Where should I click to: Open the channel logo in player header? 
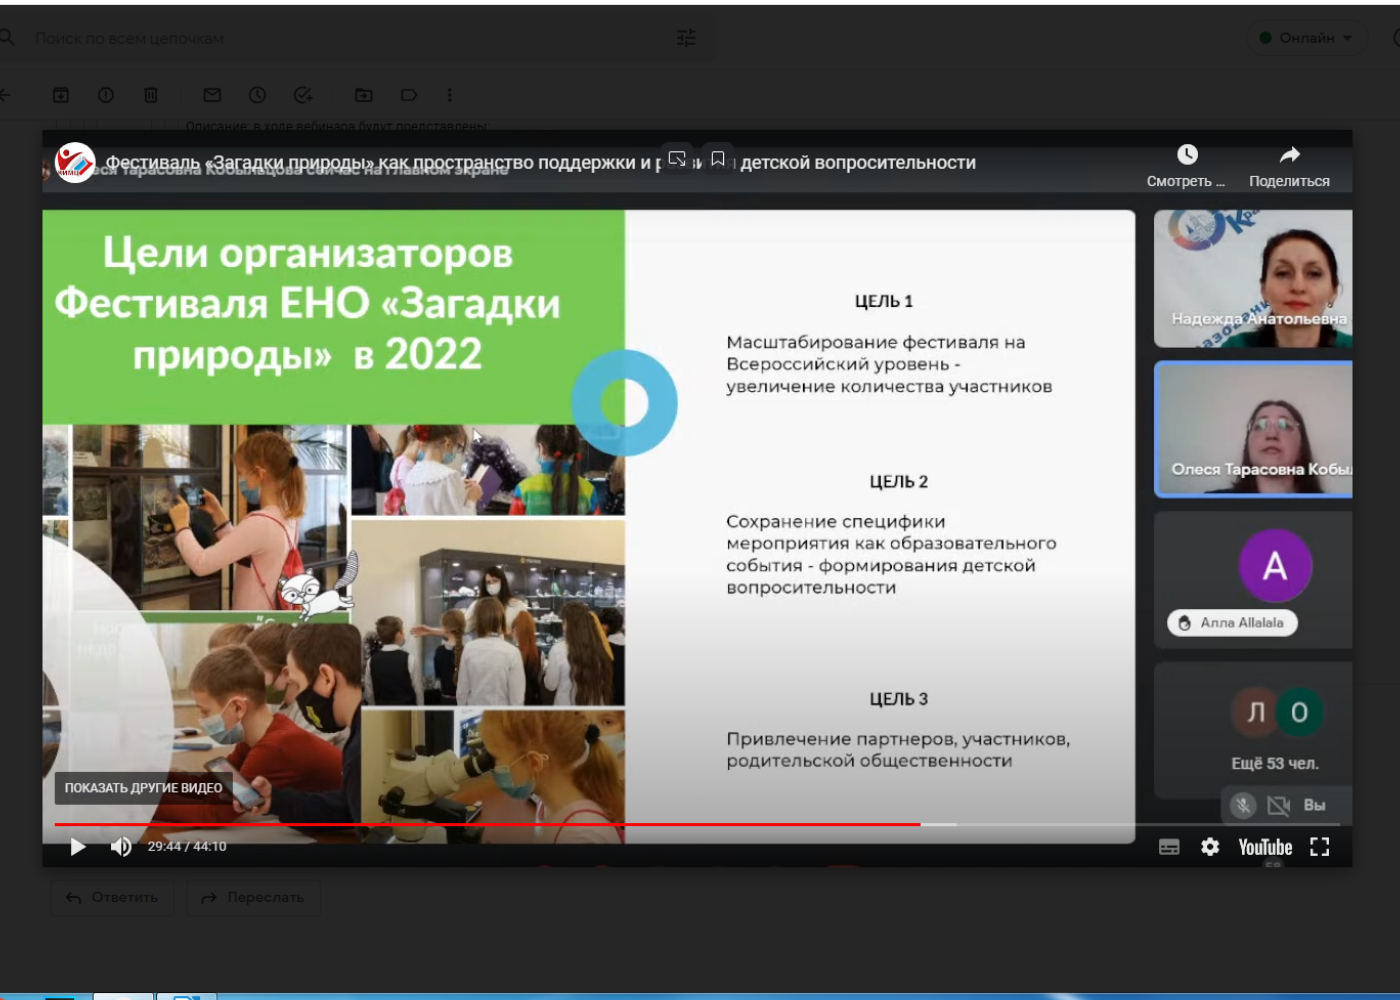[75, 162]
